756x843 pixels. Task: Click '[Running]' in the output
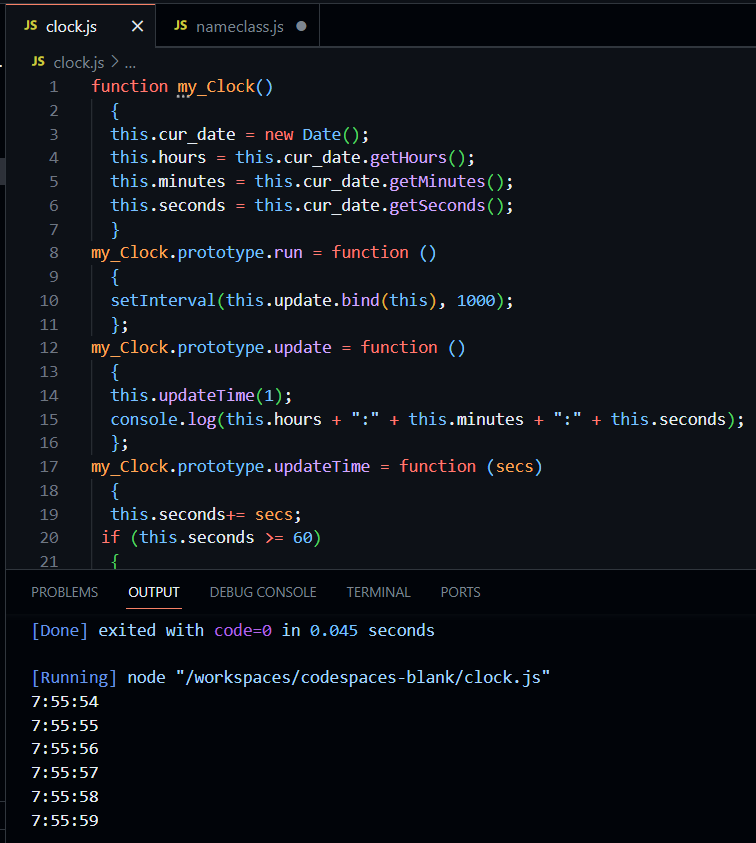[x=74, y=677]
